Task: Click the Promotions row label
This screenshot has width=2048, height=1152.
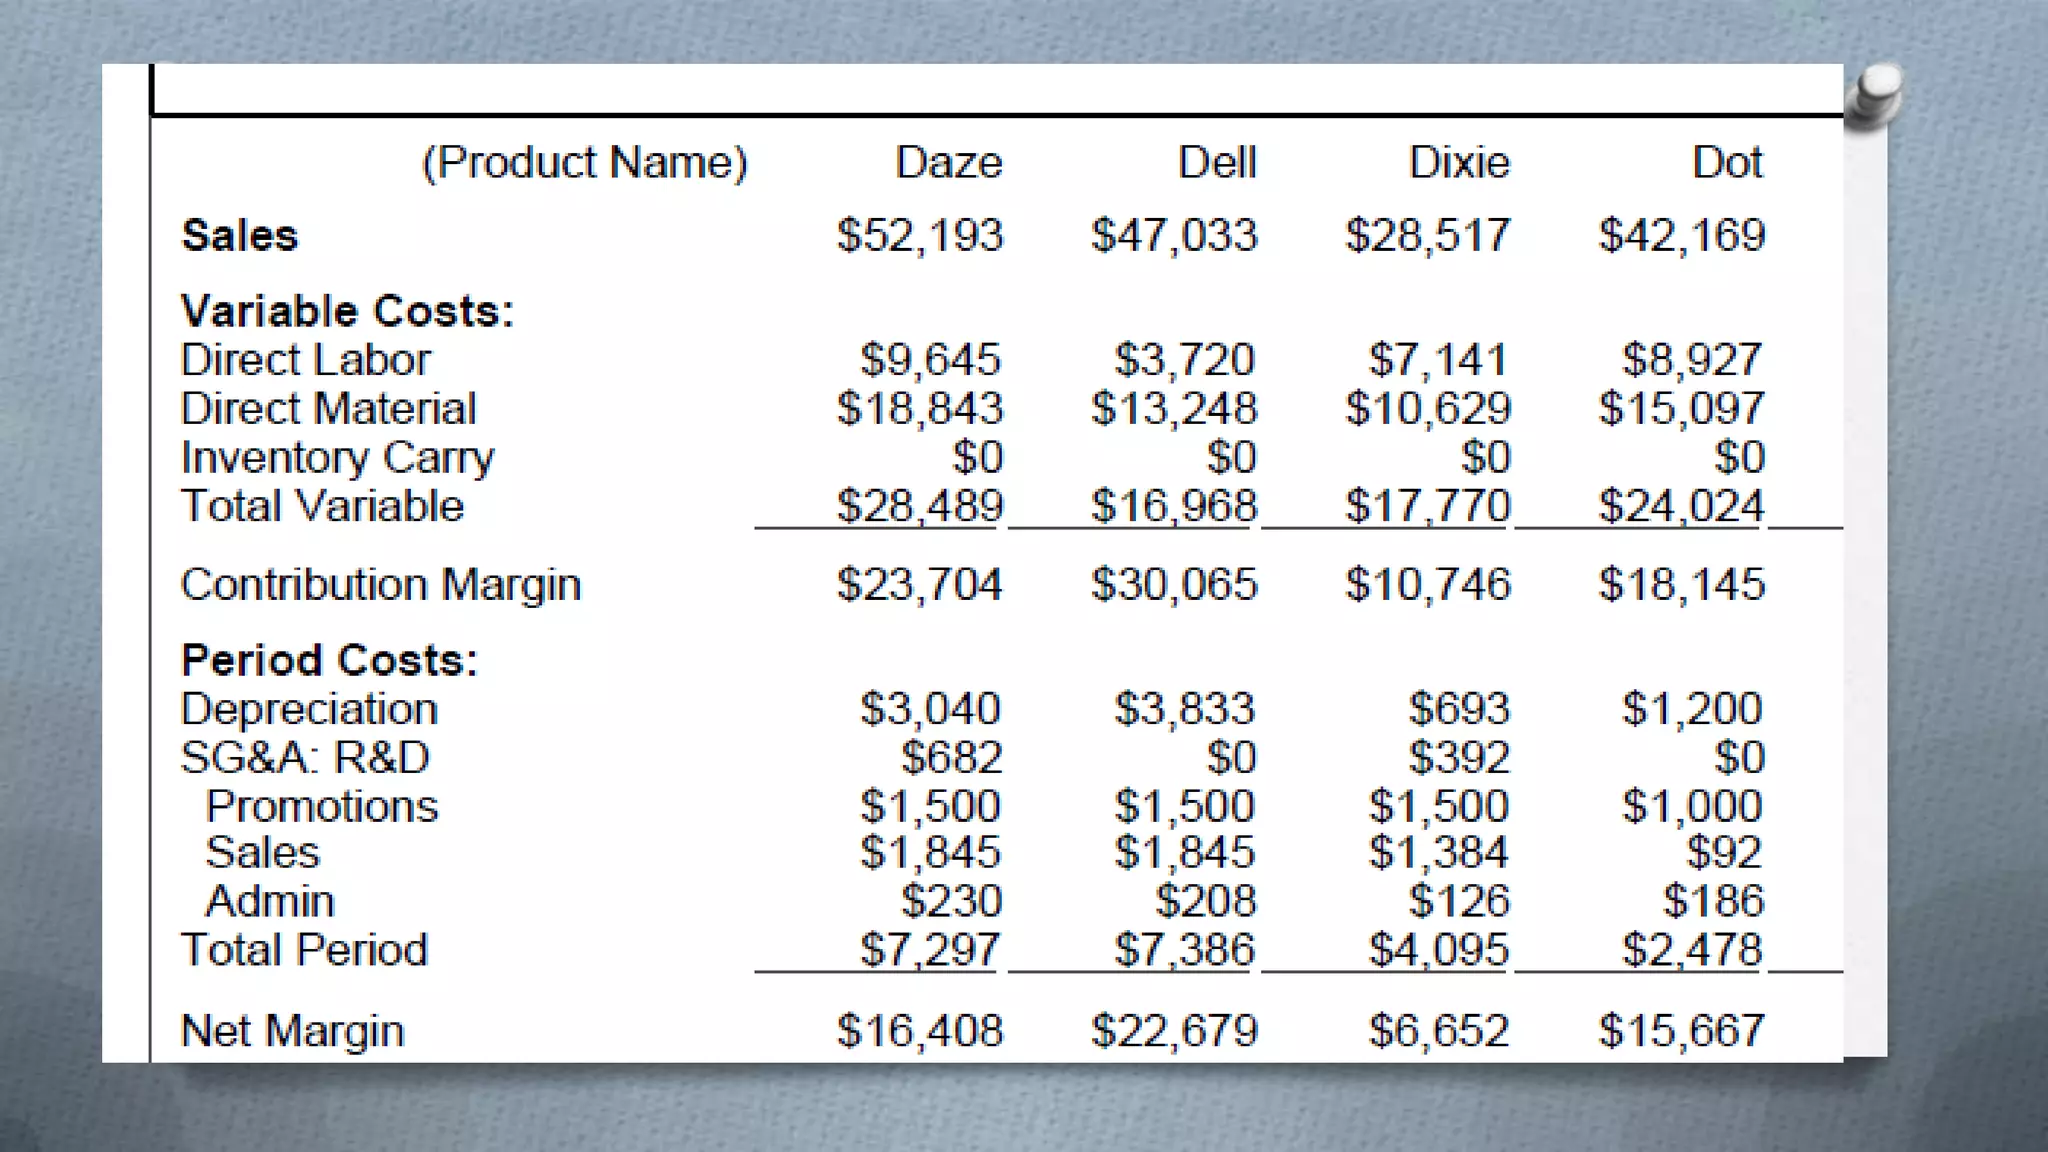Action: (321, 806)
